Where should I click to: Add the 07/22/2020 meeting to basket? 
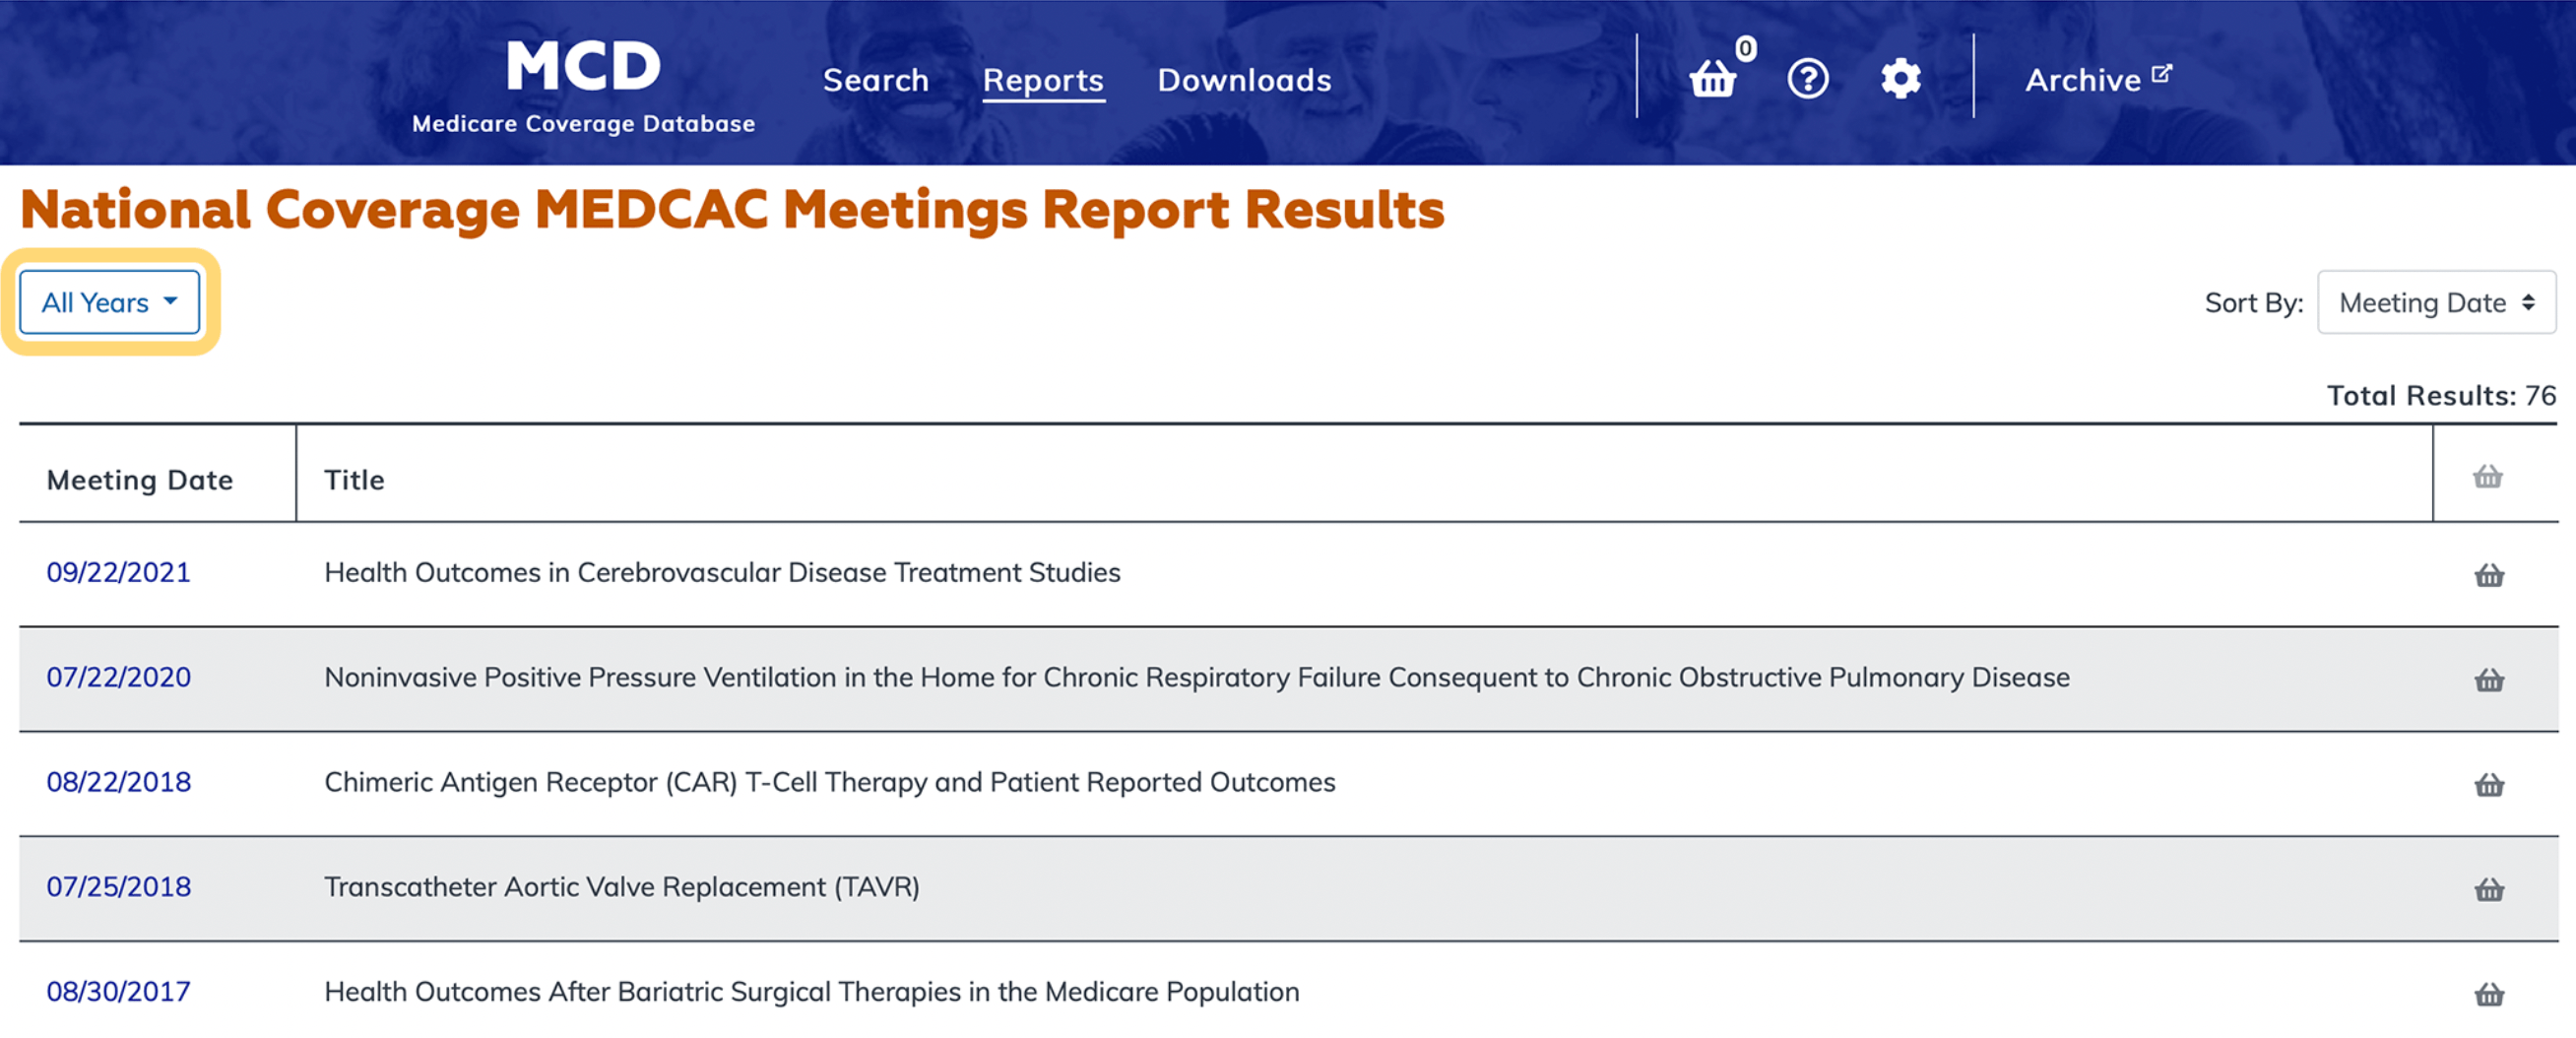(2488, 680)
